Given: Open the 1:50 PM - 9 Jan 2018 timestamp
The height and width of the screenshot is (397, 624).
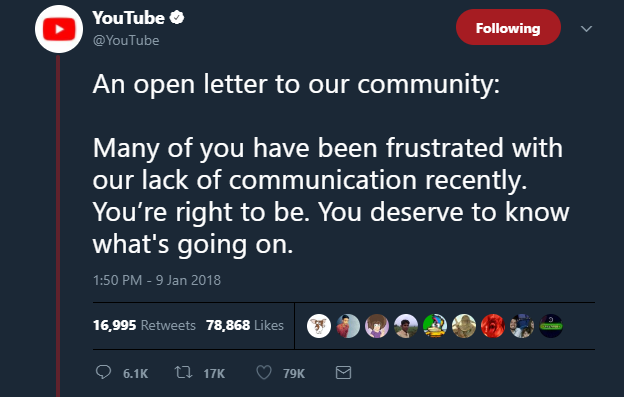Looking at the screenshot, I should (157, 280).
